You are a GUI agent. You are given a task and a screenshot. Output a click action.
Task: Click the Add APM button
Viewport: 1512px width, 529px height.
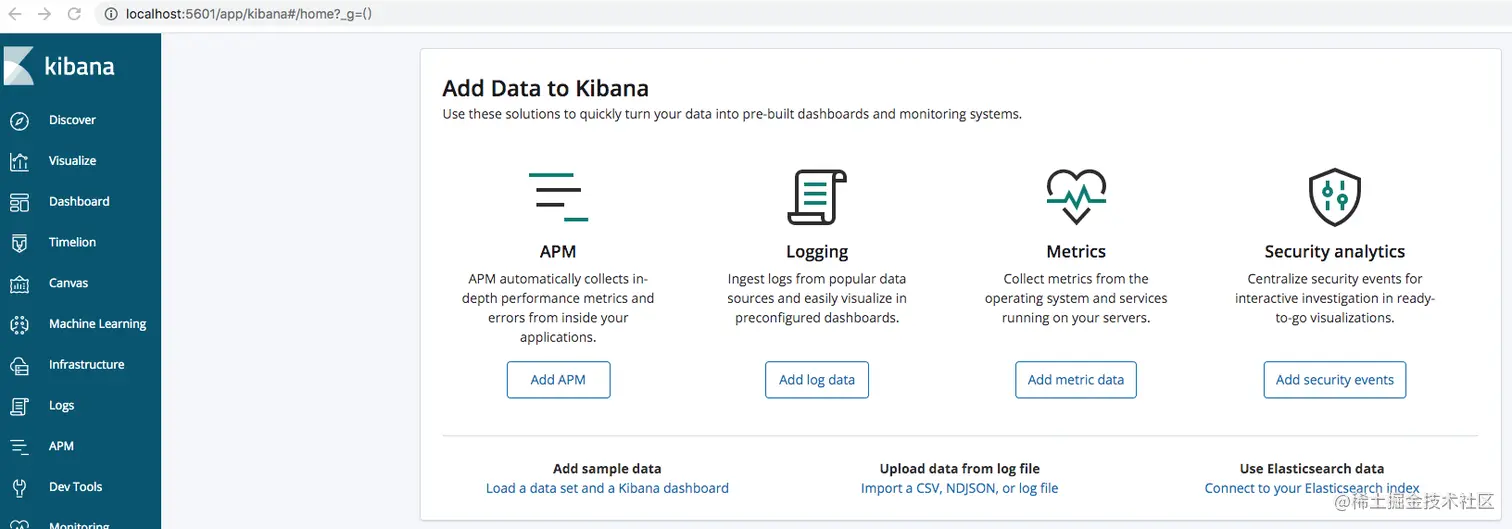pos(558,380)
